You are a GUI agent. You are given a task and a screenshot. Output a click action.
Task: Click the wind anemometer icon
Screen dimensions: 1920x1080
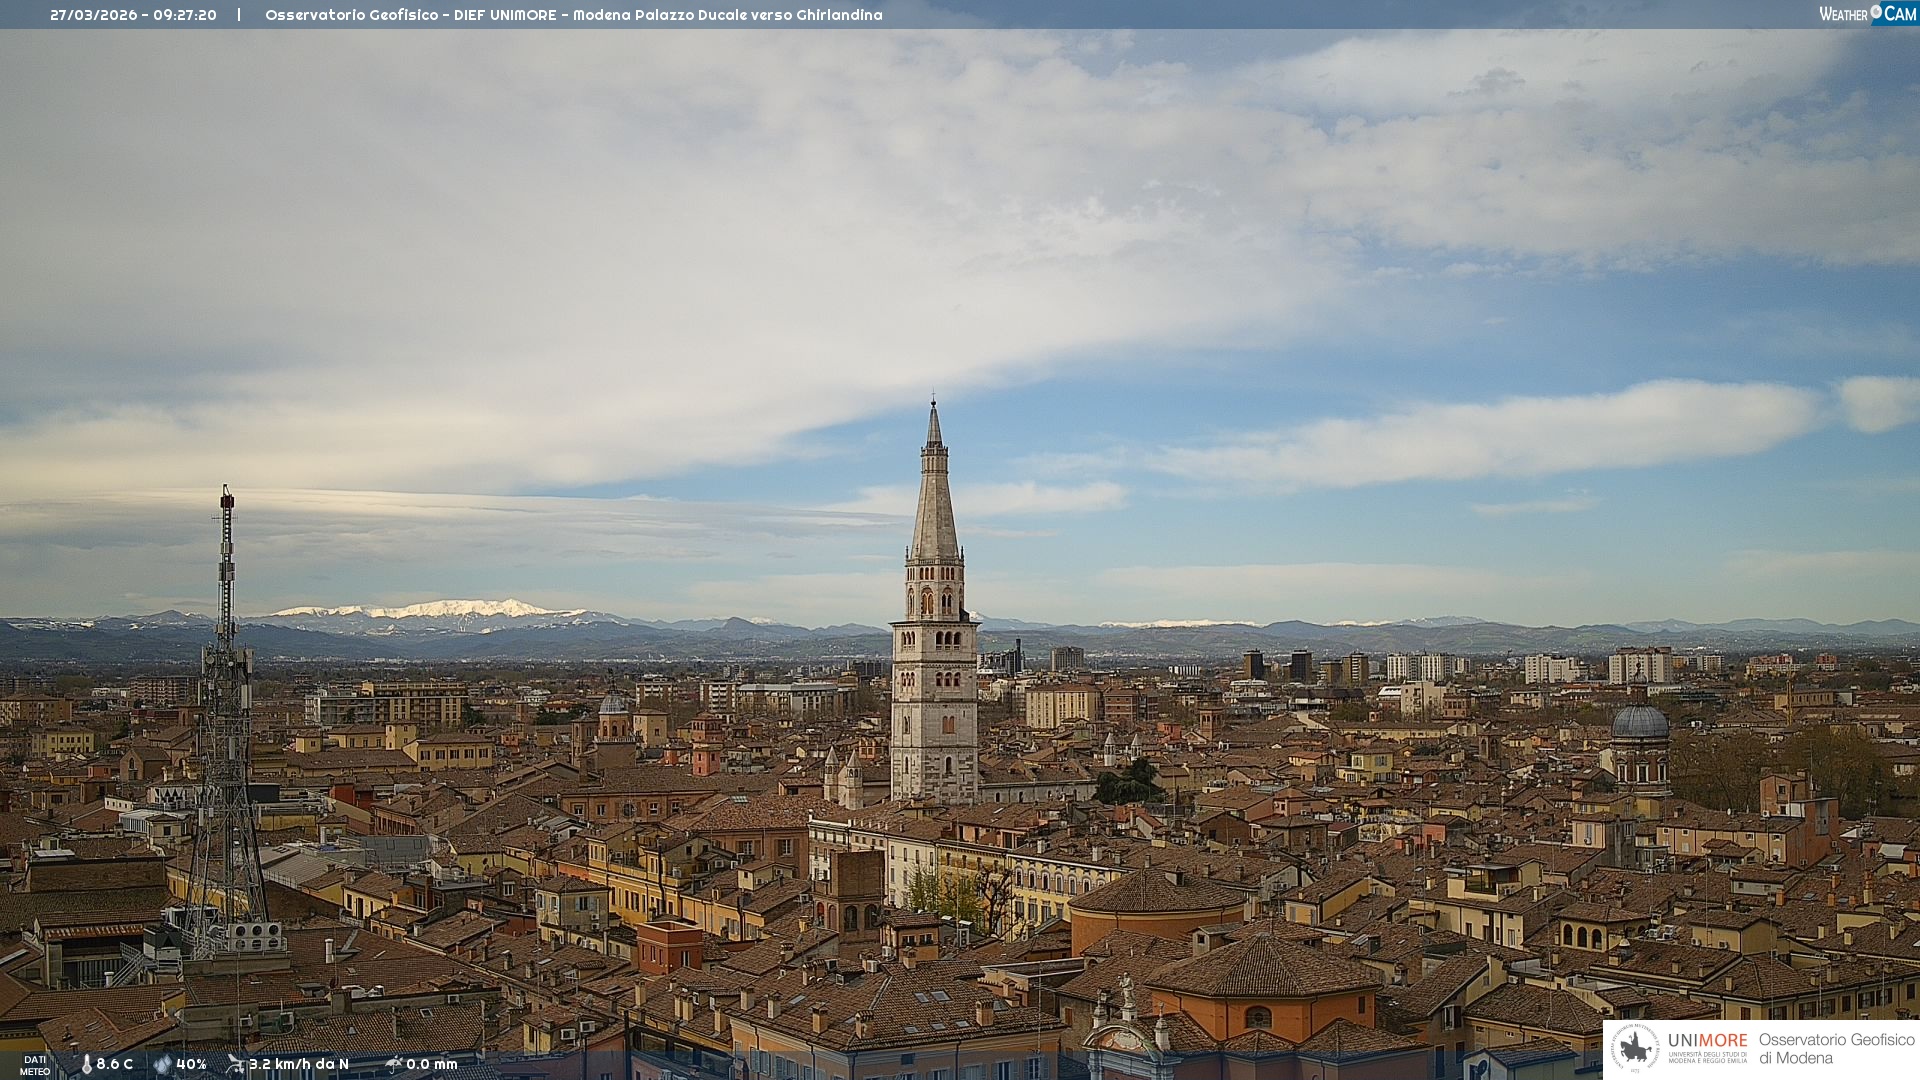(x=235, y=1064)
